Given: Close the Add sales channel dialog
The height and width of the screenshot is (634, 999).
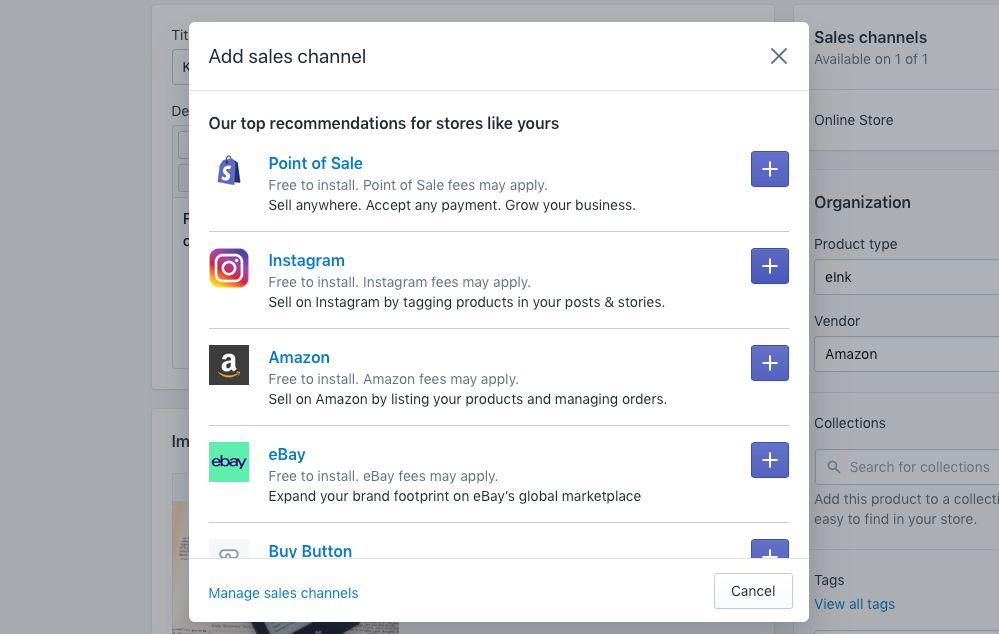Looking at the screenshot, I should tap(778, 57).
